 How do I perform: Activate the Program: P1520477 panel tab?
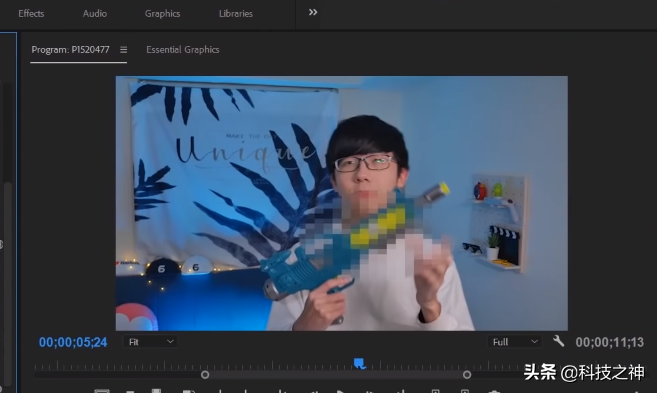70,49
